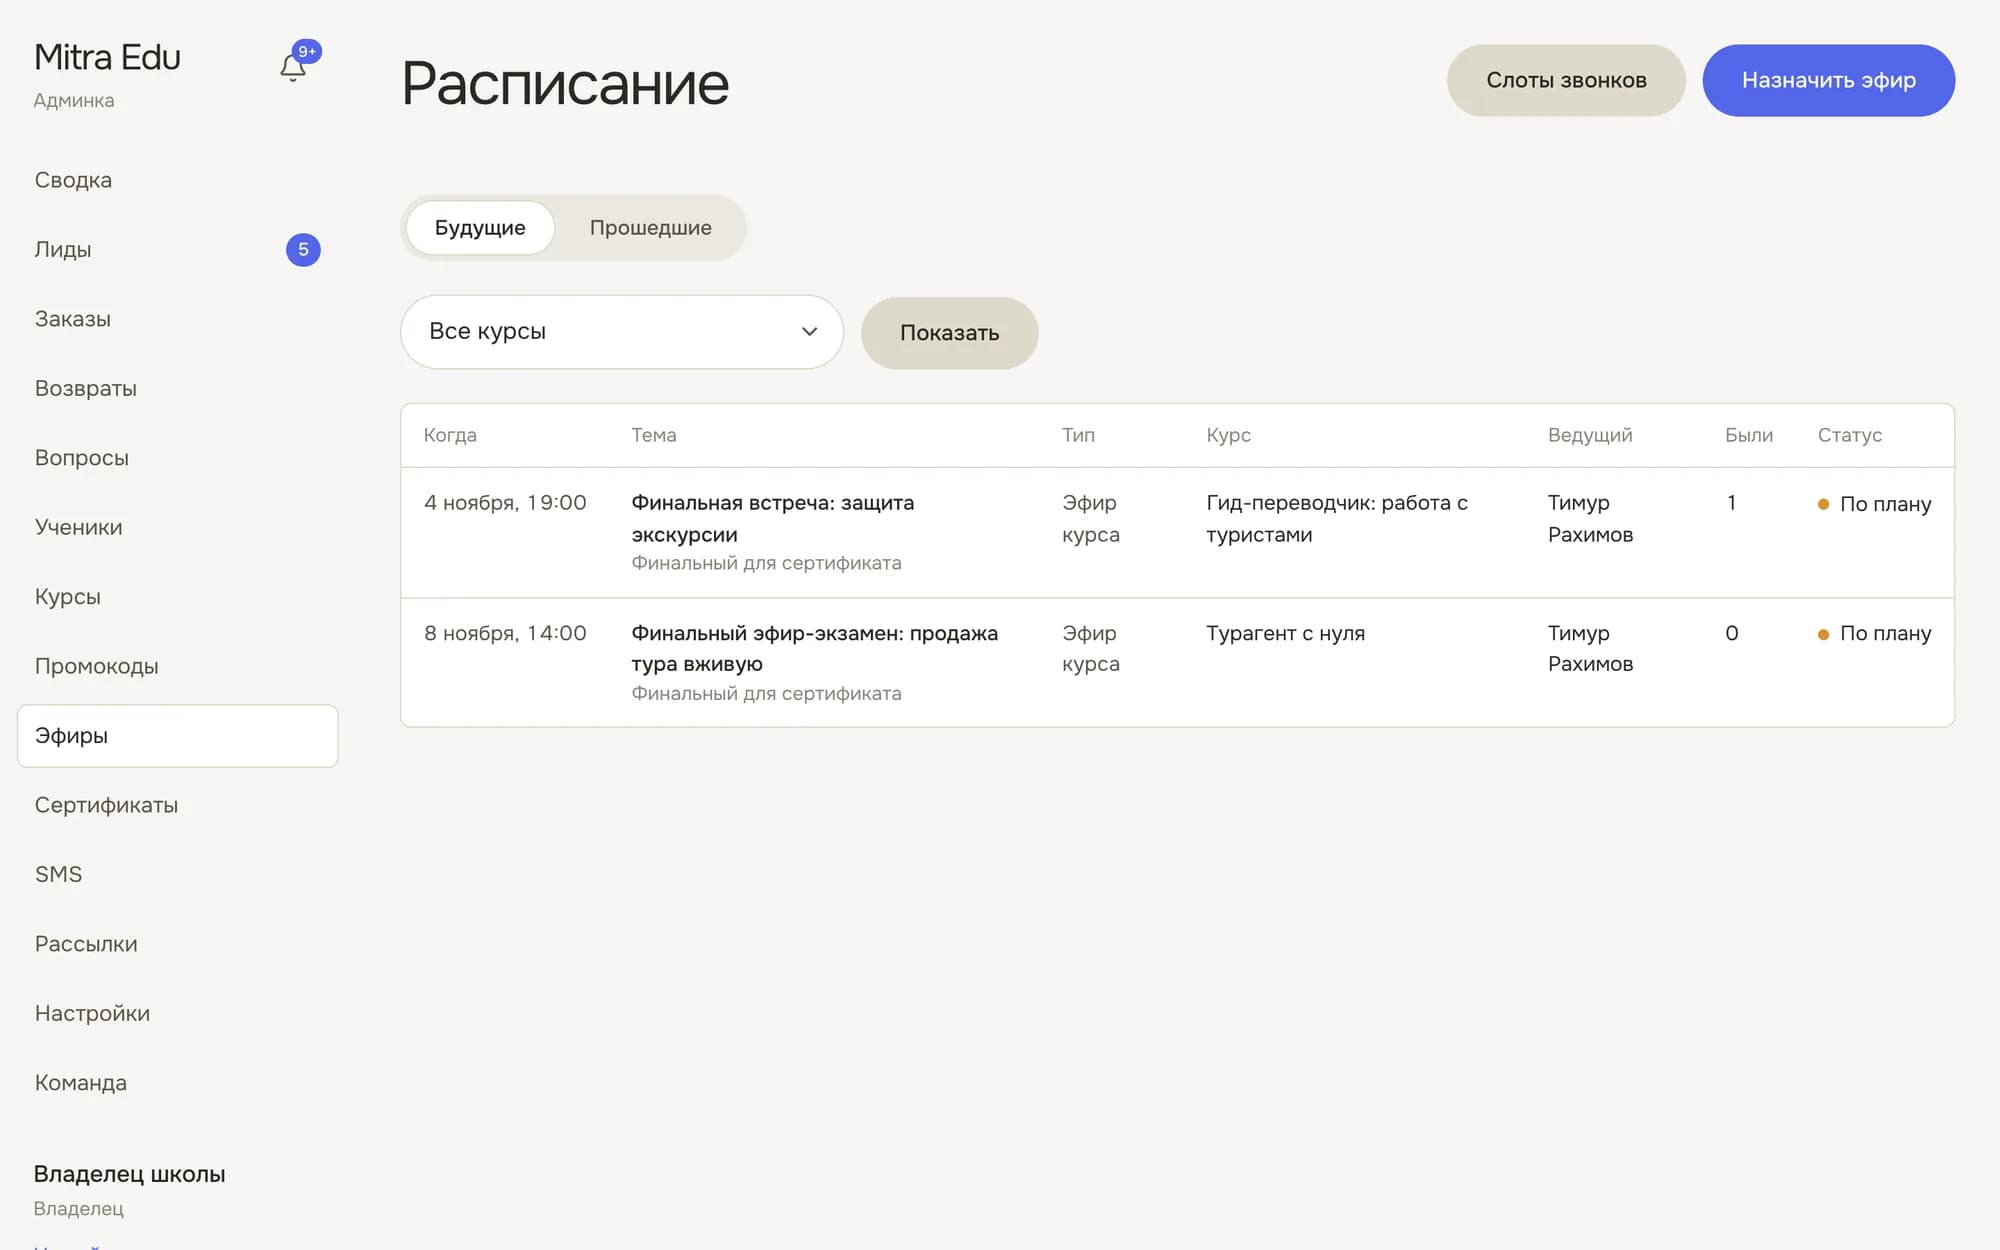Click Эфир курса type in Турагент row

[1090, 648]
